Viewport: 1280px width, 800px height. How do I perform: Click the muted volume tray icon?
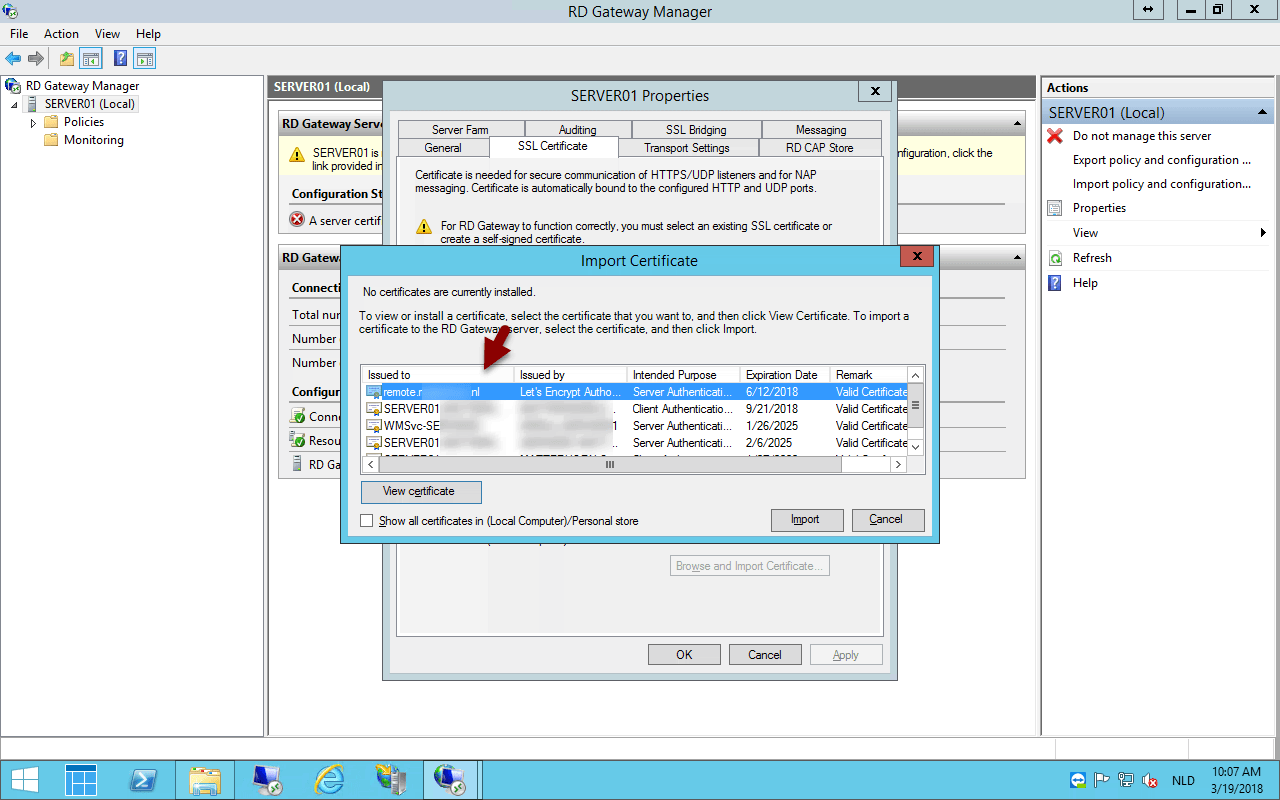coord(1150,780)
